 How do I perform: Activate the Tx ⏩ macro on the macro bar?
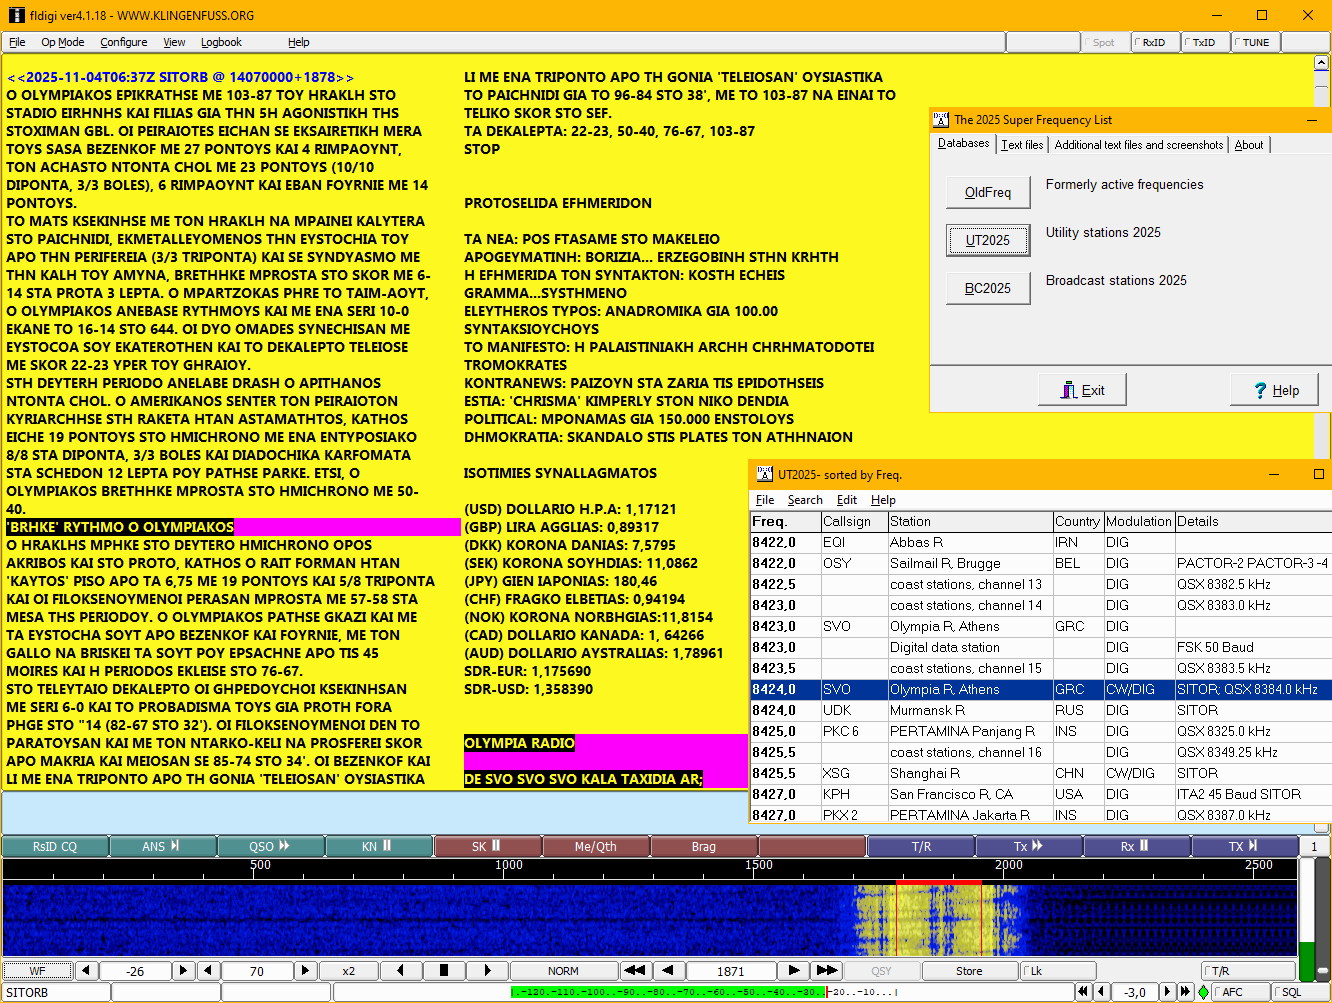[x=1028, y=846]
